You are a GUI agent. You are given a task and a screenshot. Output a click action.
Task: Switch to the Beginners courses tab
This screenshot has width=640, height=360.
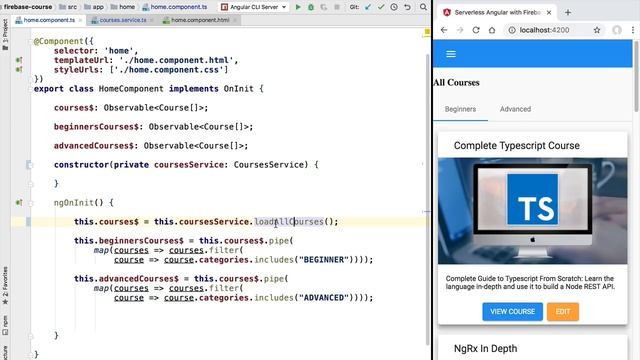[460, 109]
